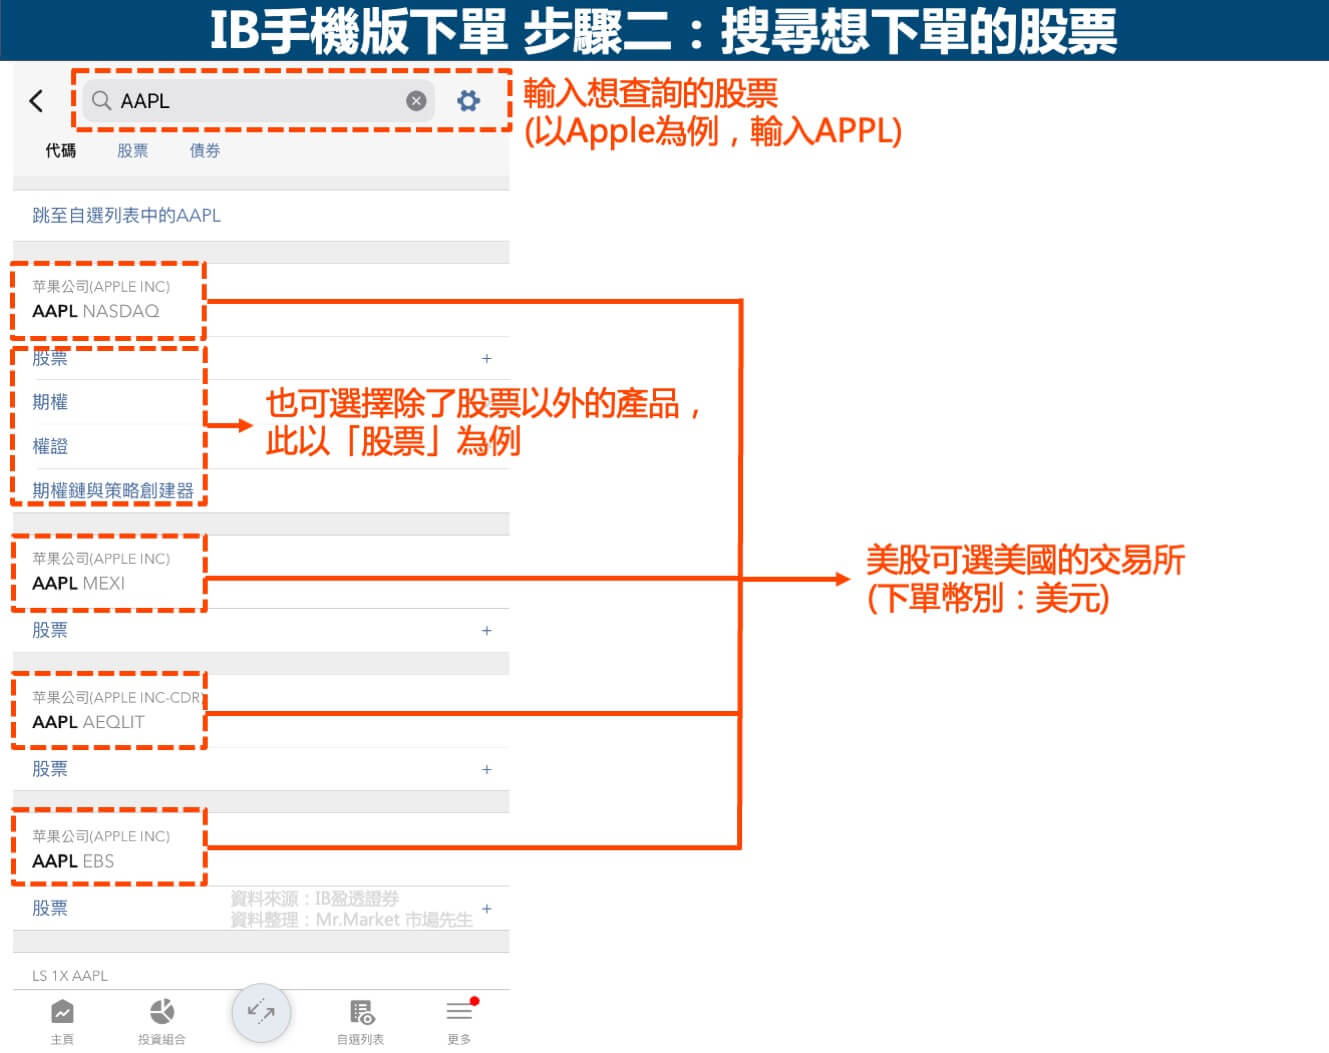Go back with the left arrow icon
This screenshot has width=1329, height=1053.
tap(36, 100)
